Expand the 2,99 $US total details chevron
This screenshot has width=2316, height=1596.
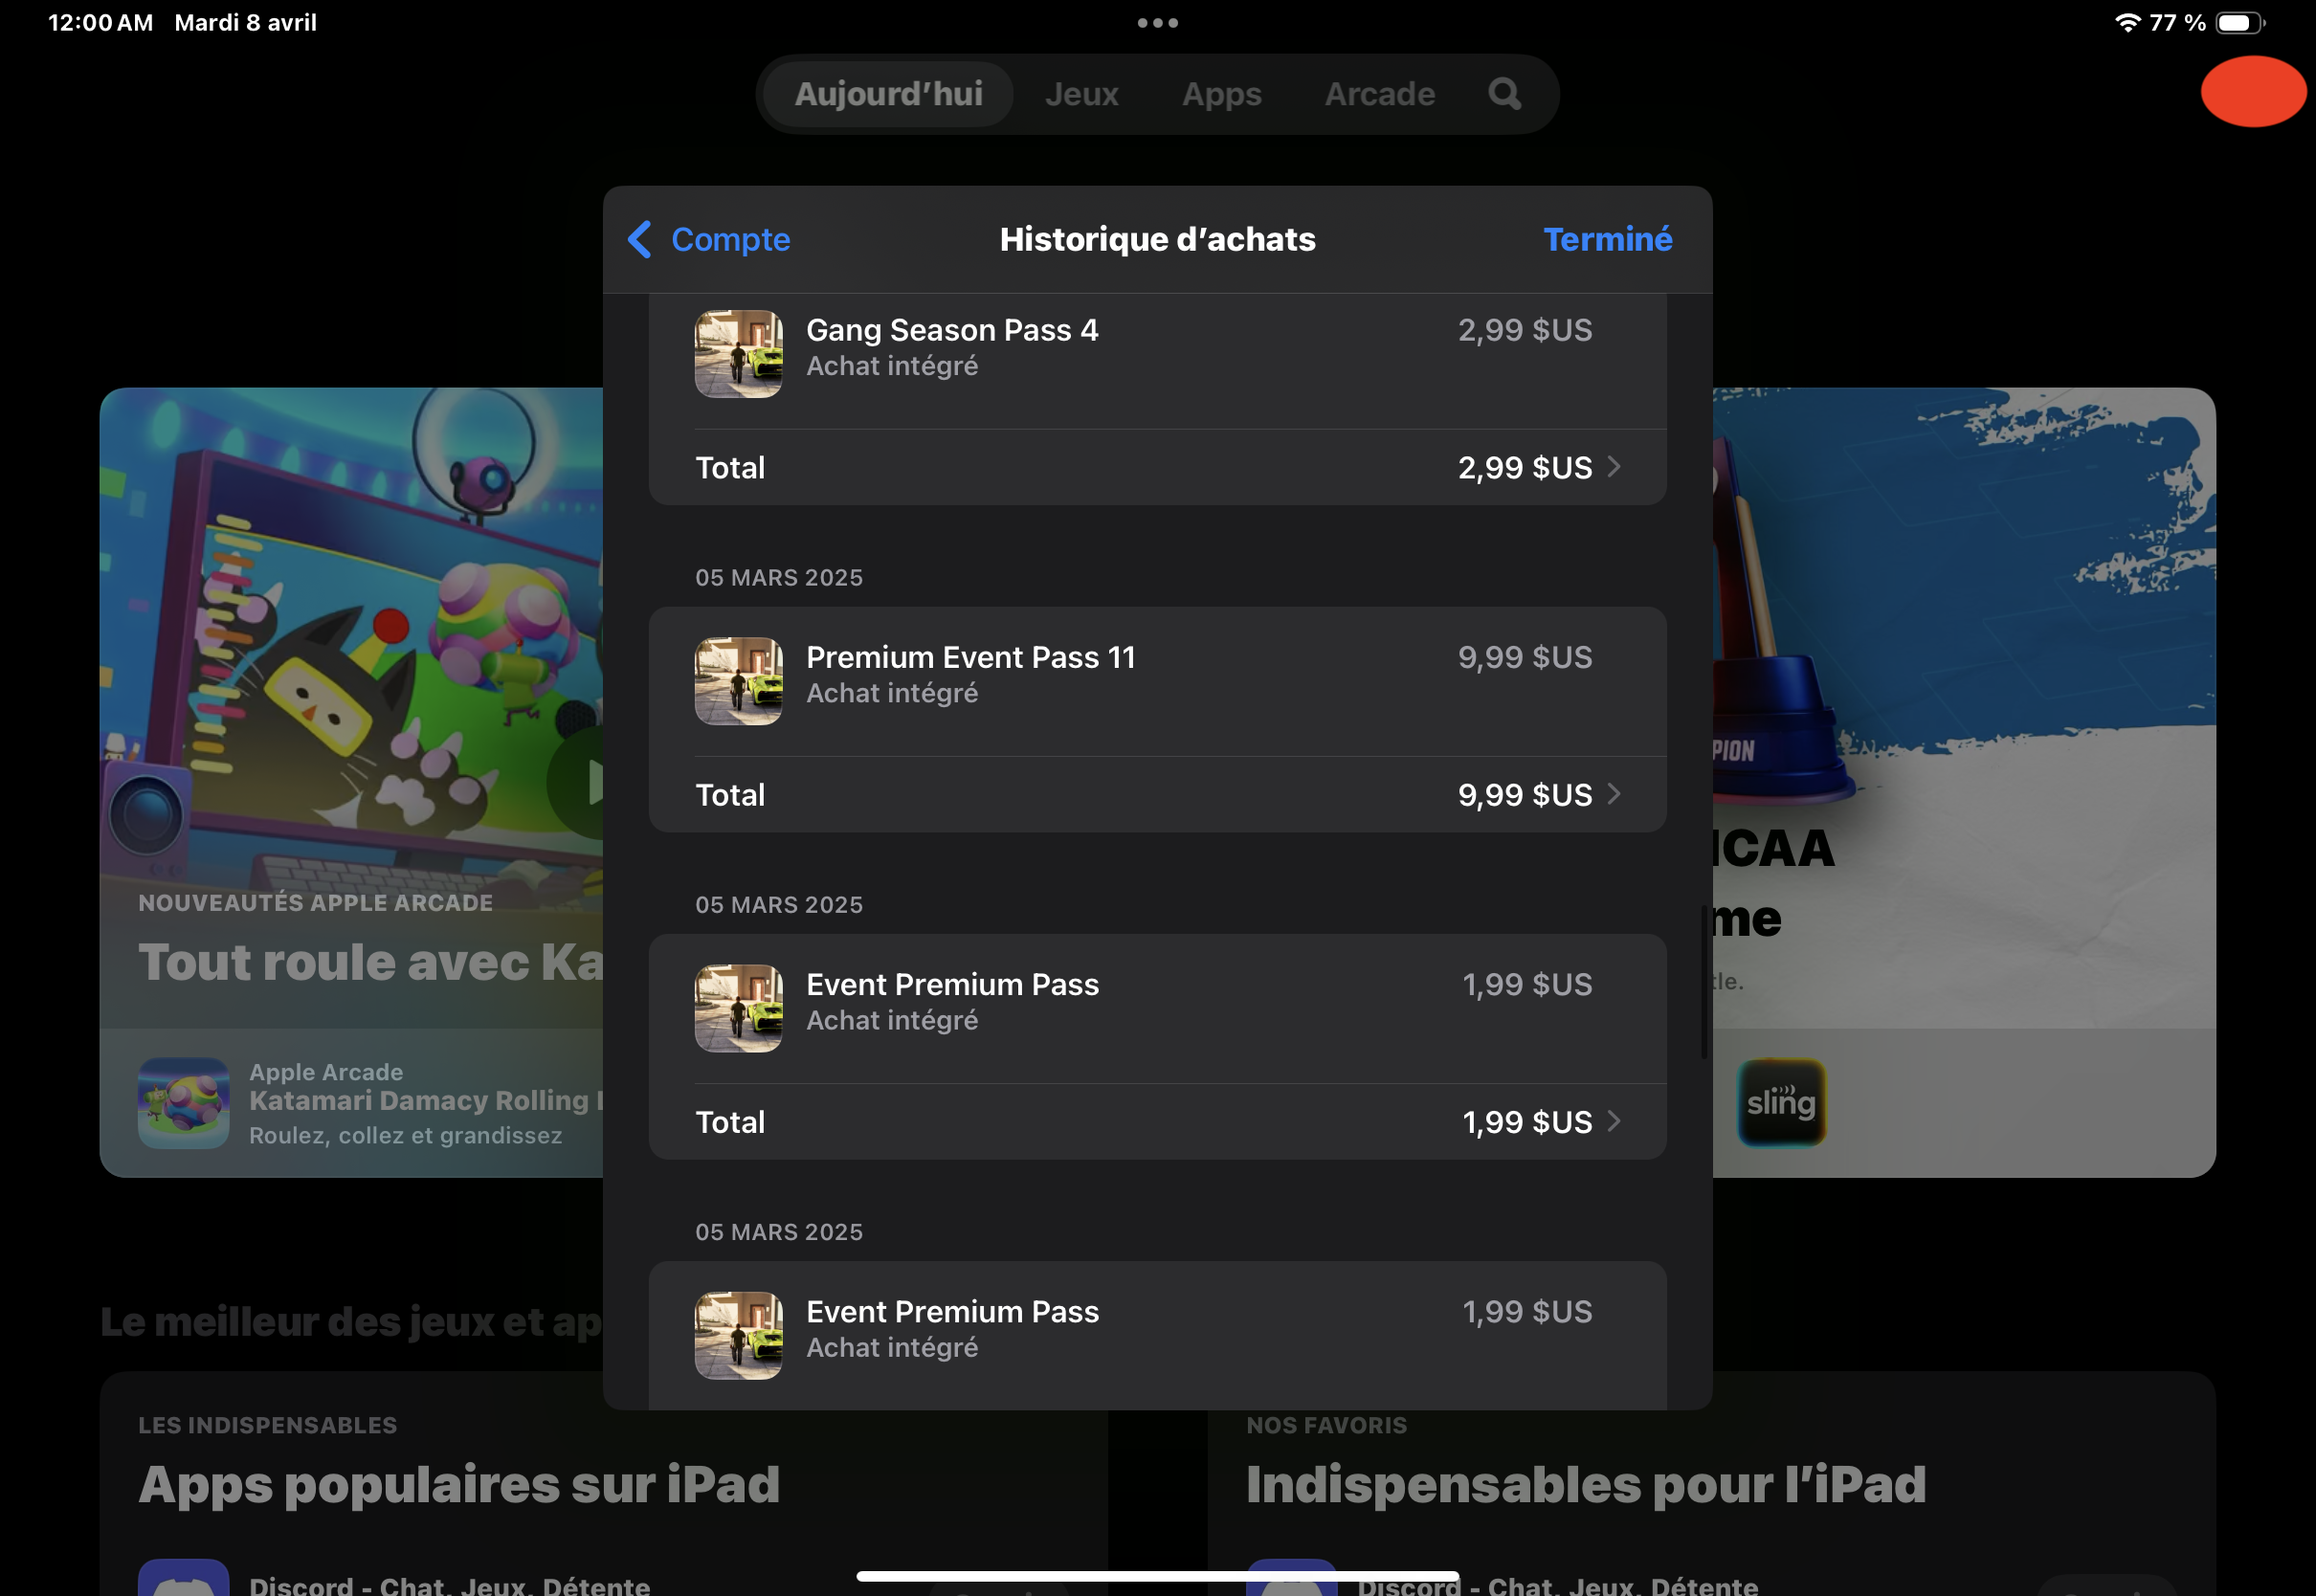(x=1613, y=467)
